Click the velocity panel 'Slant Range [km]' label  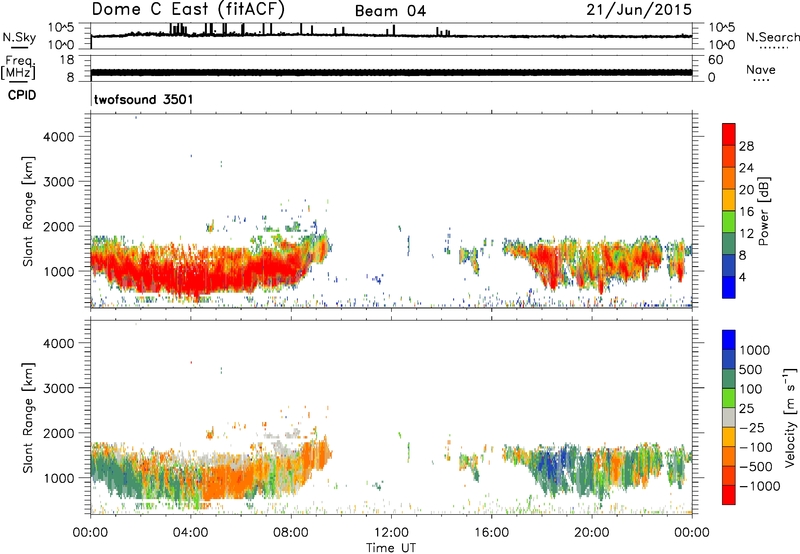click(x=28, y=417)
